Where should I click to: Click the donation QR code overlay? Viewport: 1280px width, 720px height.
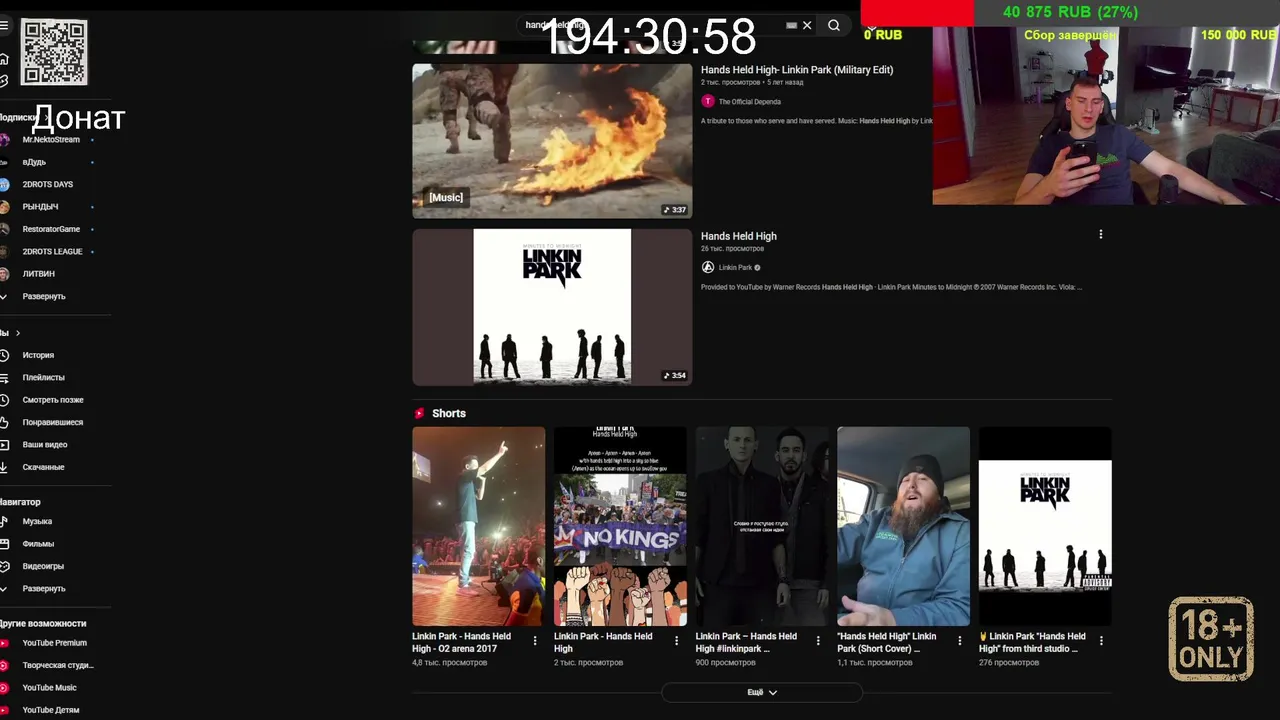tap(54, 52)
